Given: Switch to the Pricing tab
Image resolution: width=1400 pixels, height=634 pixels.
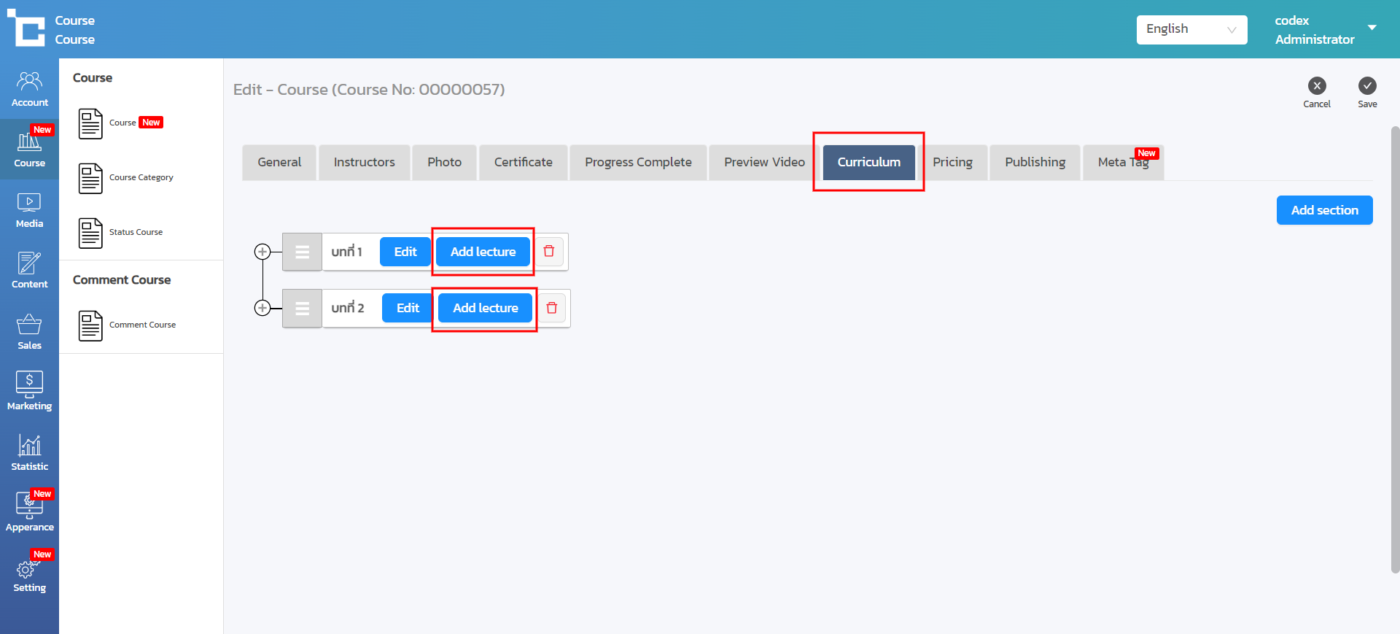Looking at the screenshot, I should (x=952, y=162).
